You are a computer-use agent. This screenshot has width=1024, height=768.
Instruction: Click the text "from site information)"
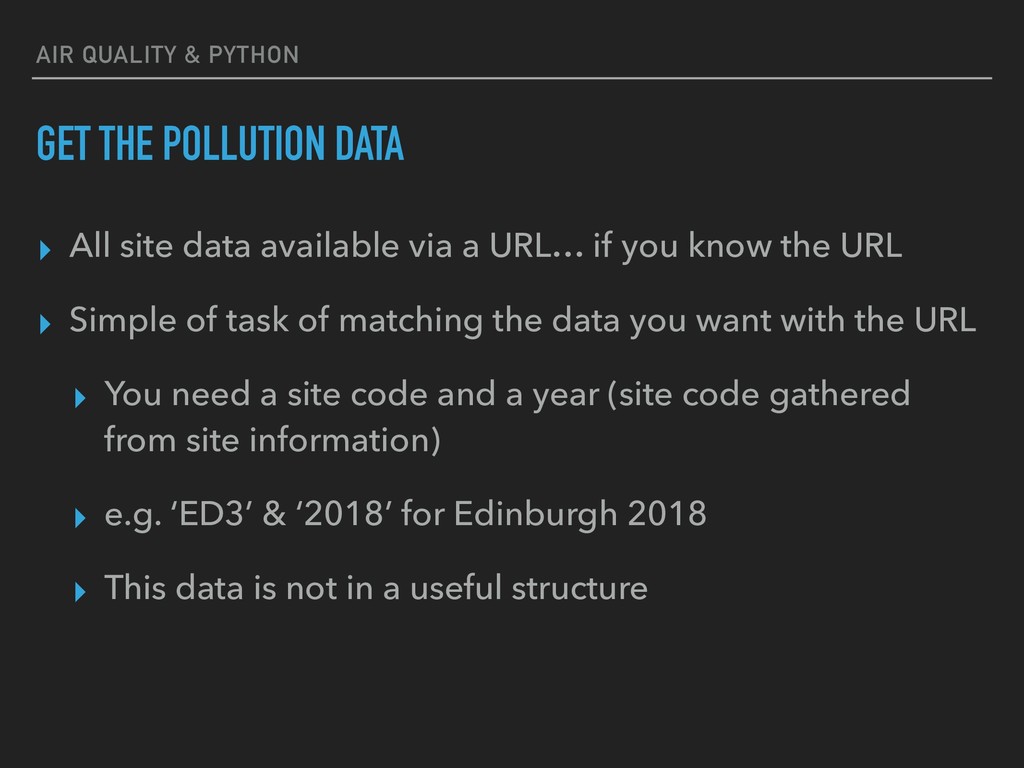click(272, 440)
